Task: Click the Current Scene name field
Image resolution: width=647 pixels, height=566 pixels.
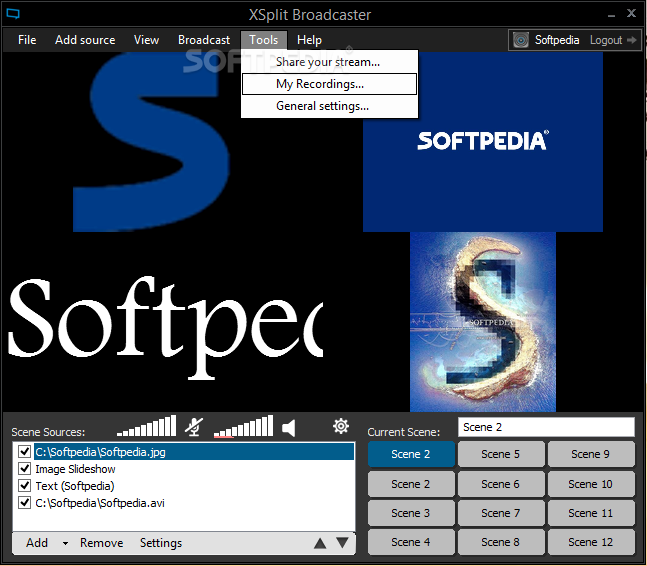Action: 546,427
